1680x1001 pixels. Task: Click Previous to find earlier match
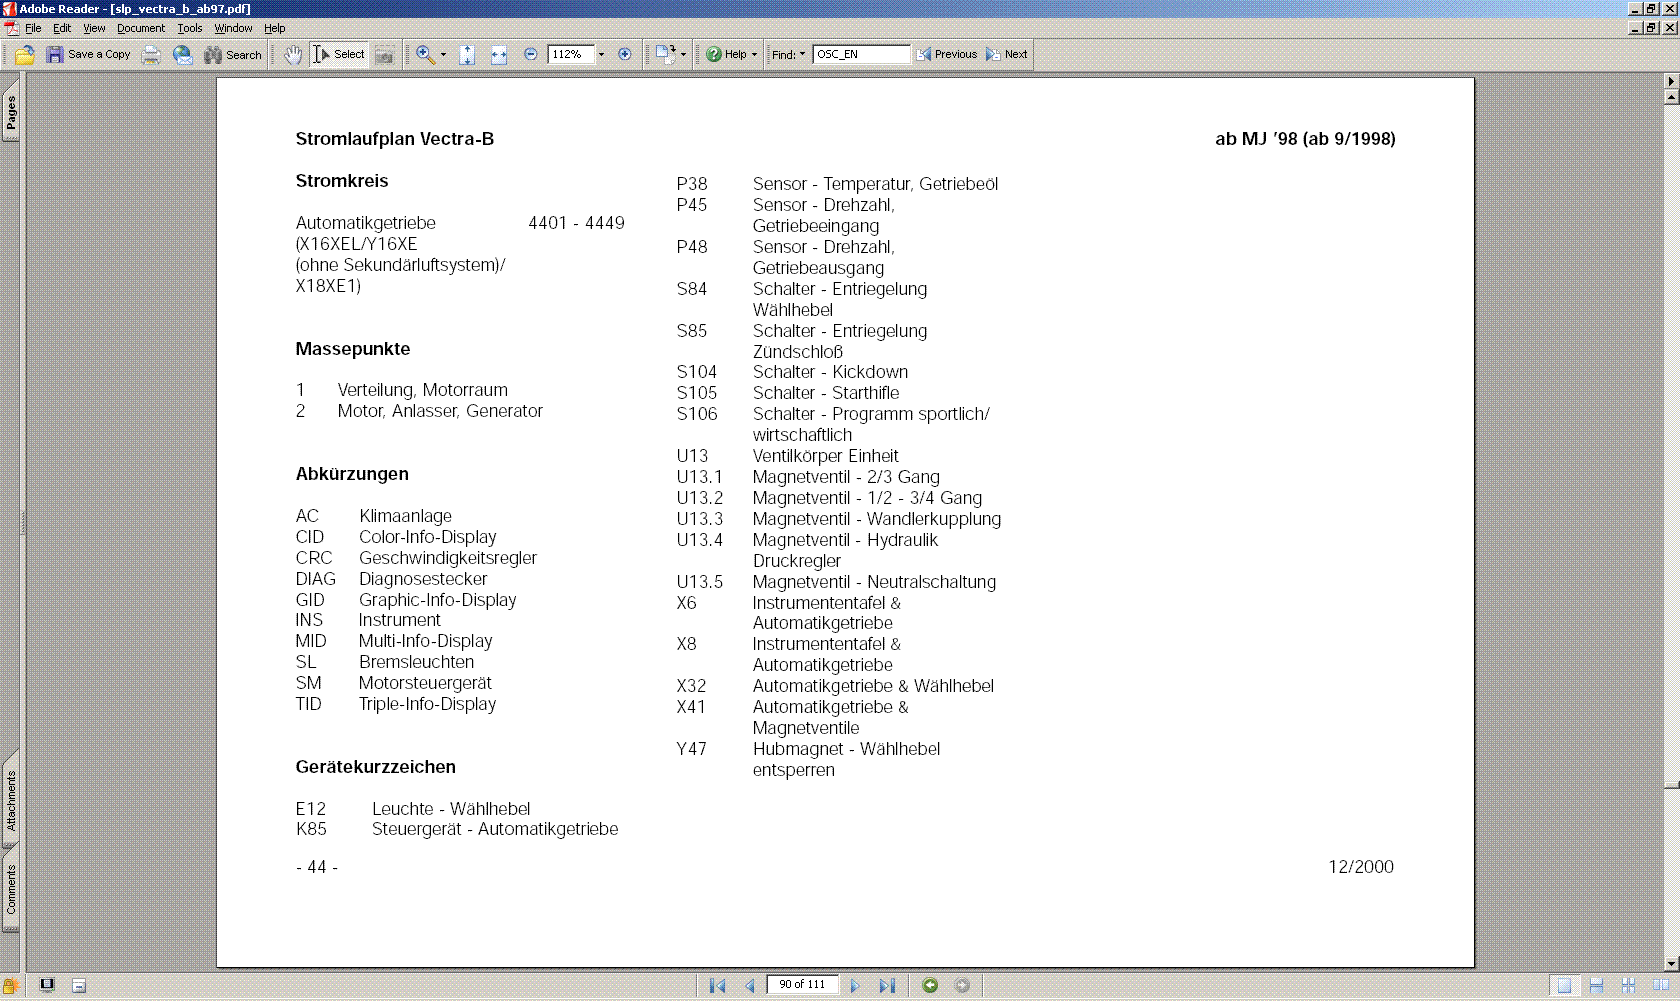point(947,55)
